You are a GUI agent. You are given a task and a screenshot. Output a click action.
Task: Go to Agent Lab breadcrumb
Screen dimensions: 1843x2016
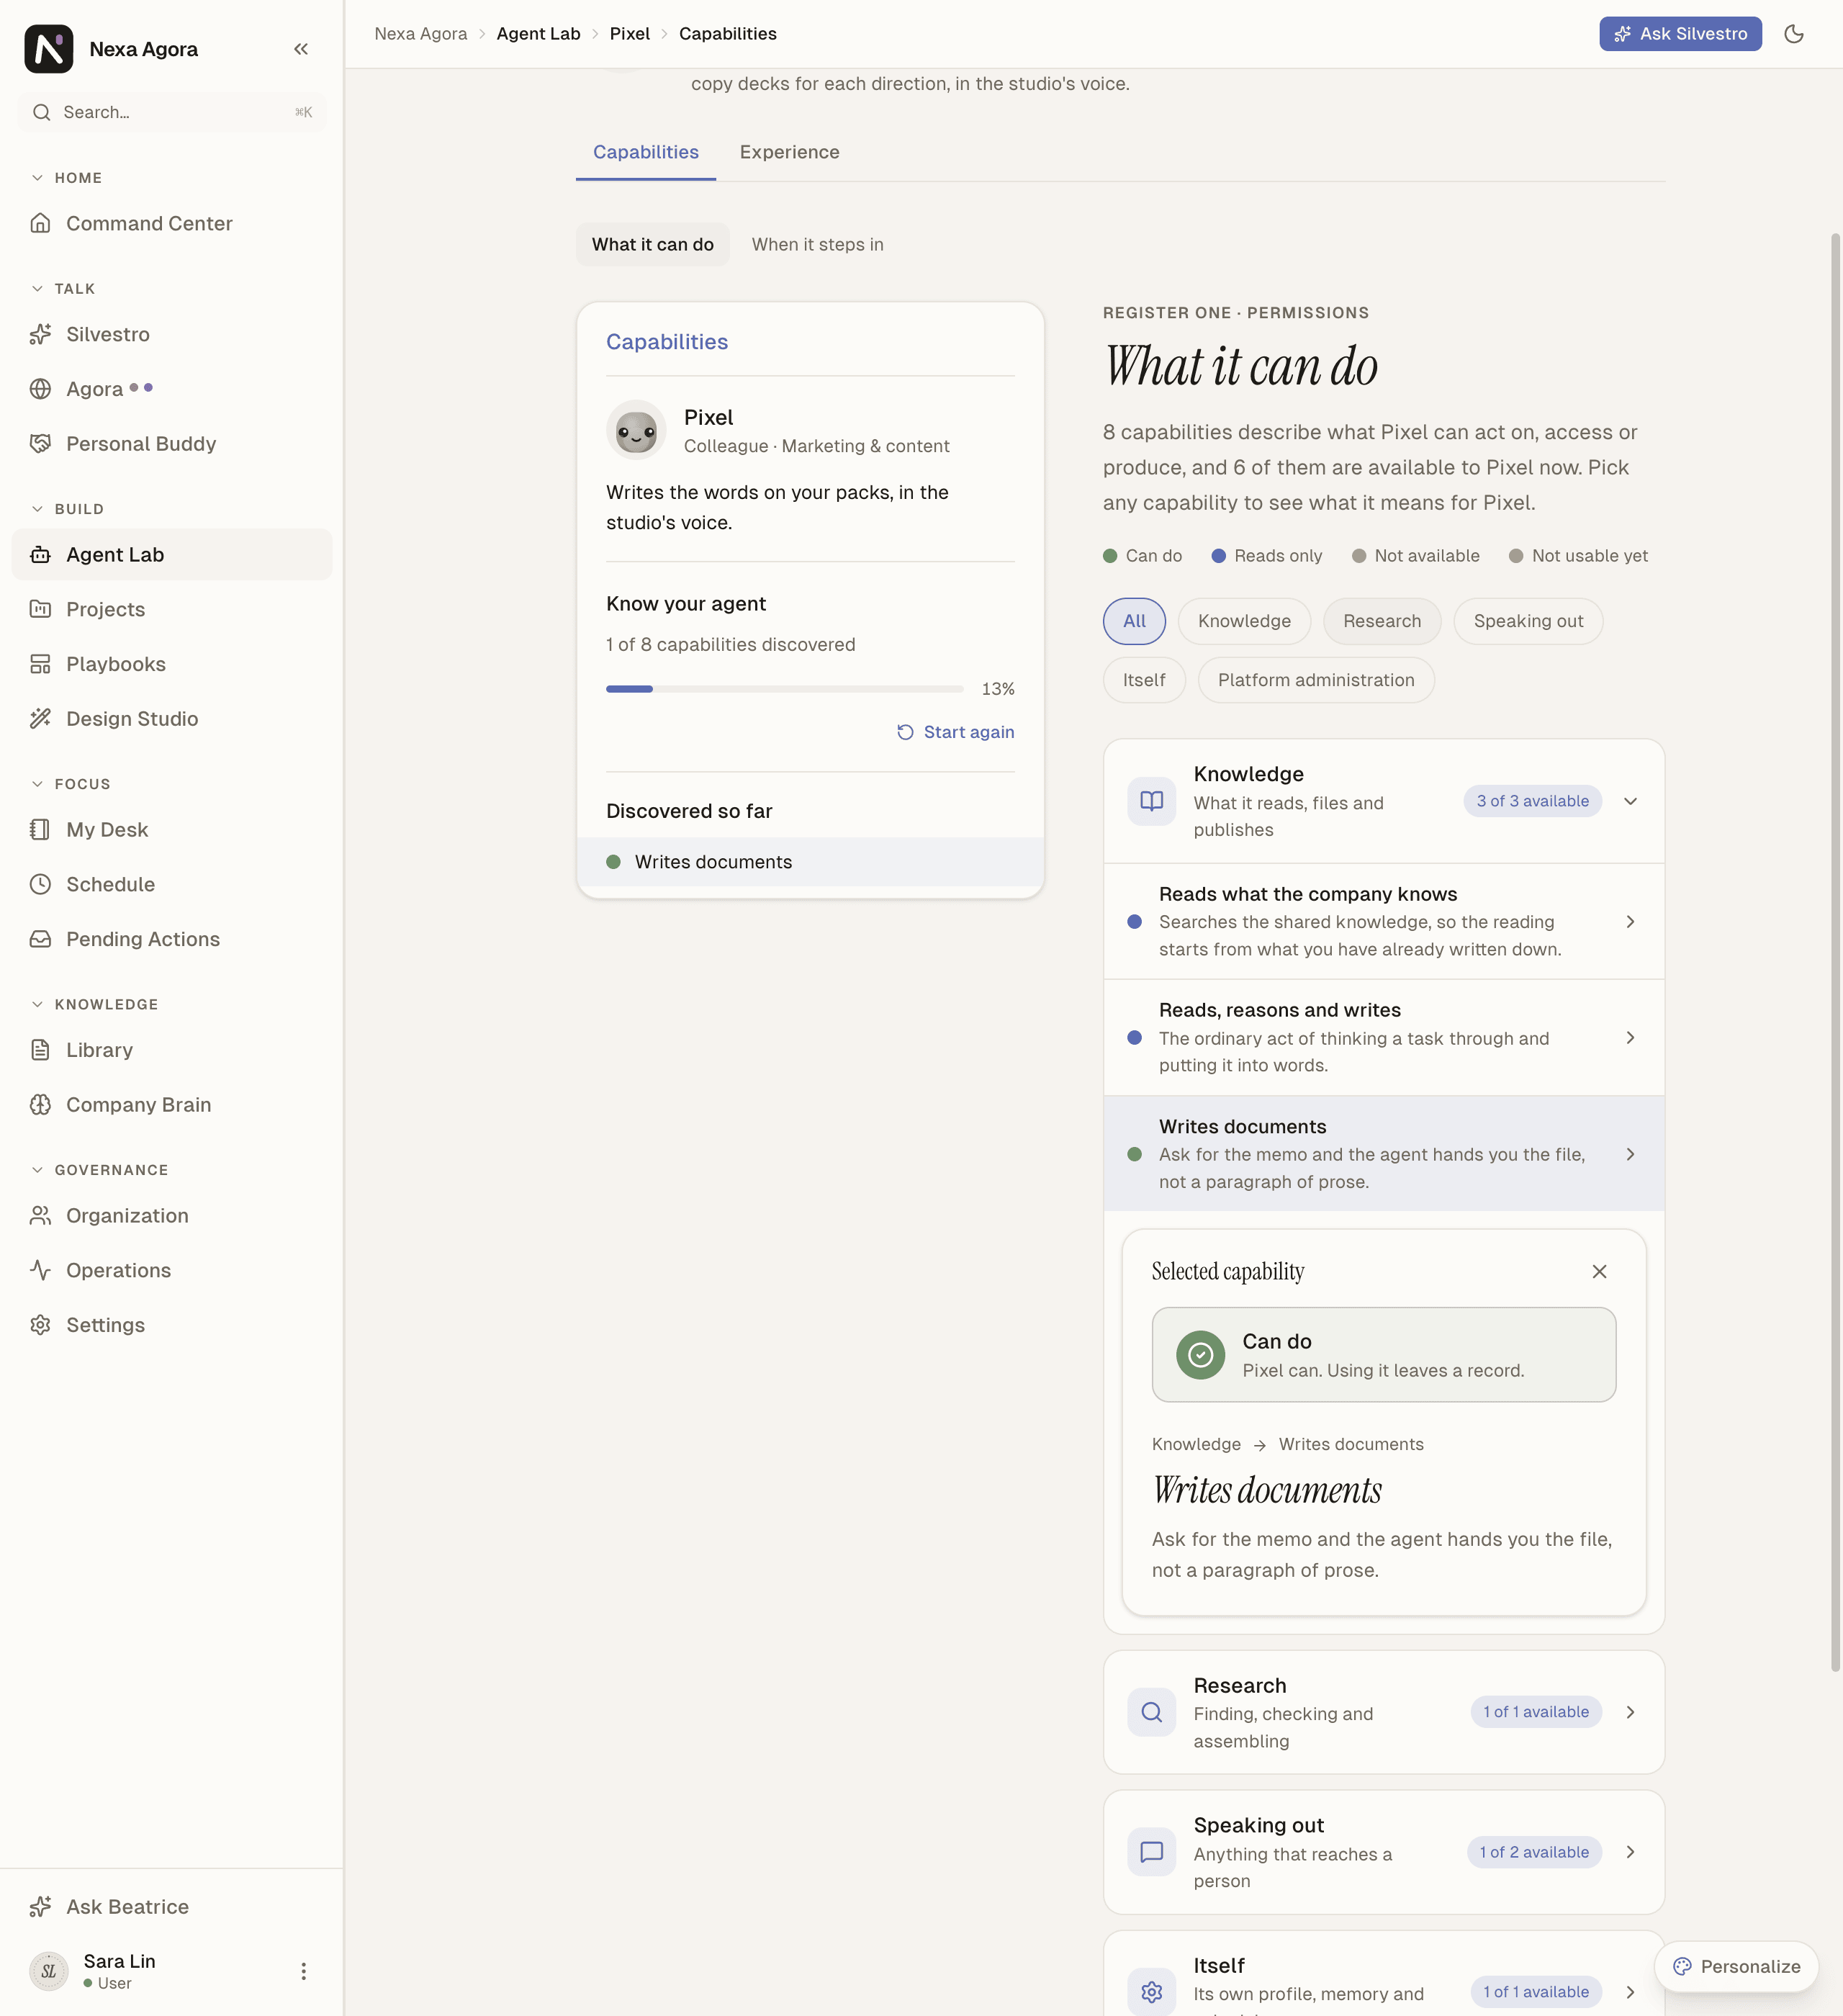pos(538,34)
